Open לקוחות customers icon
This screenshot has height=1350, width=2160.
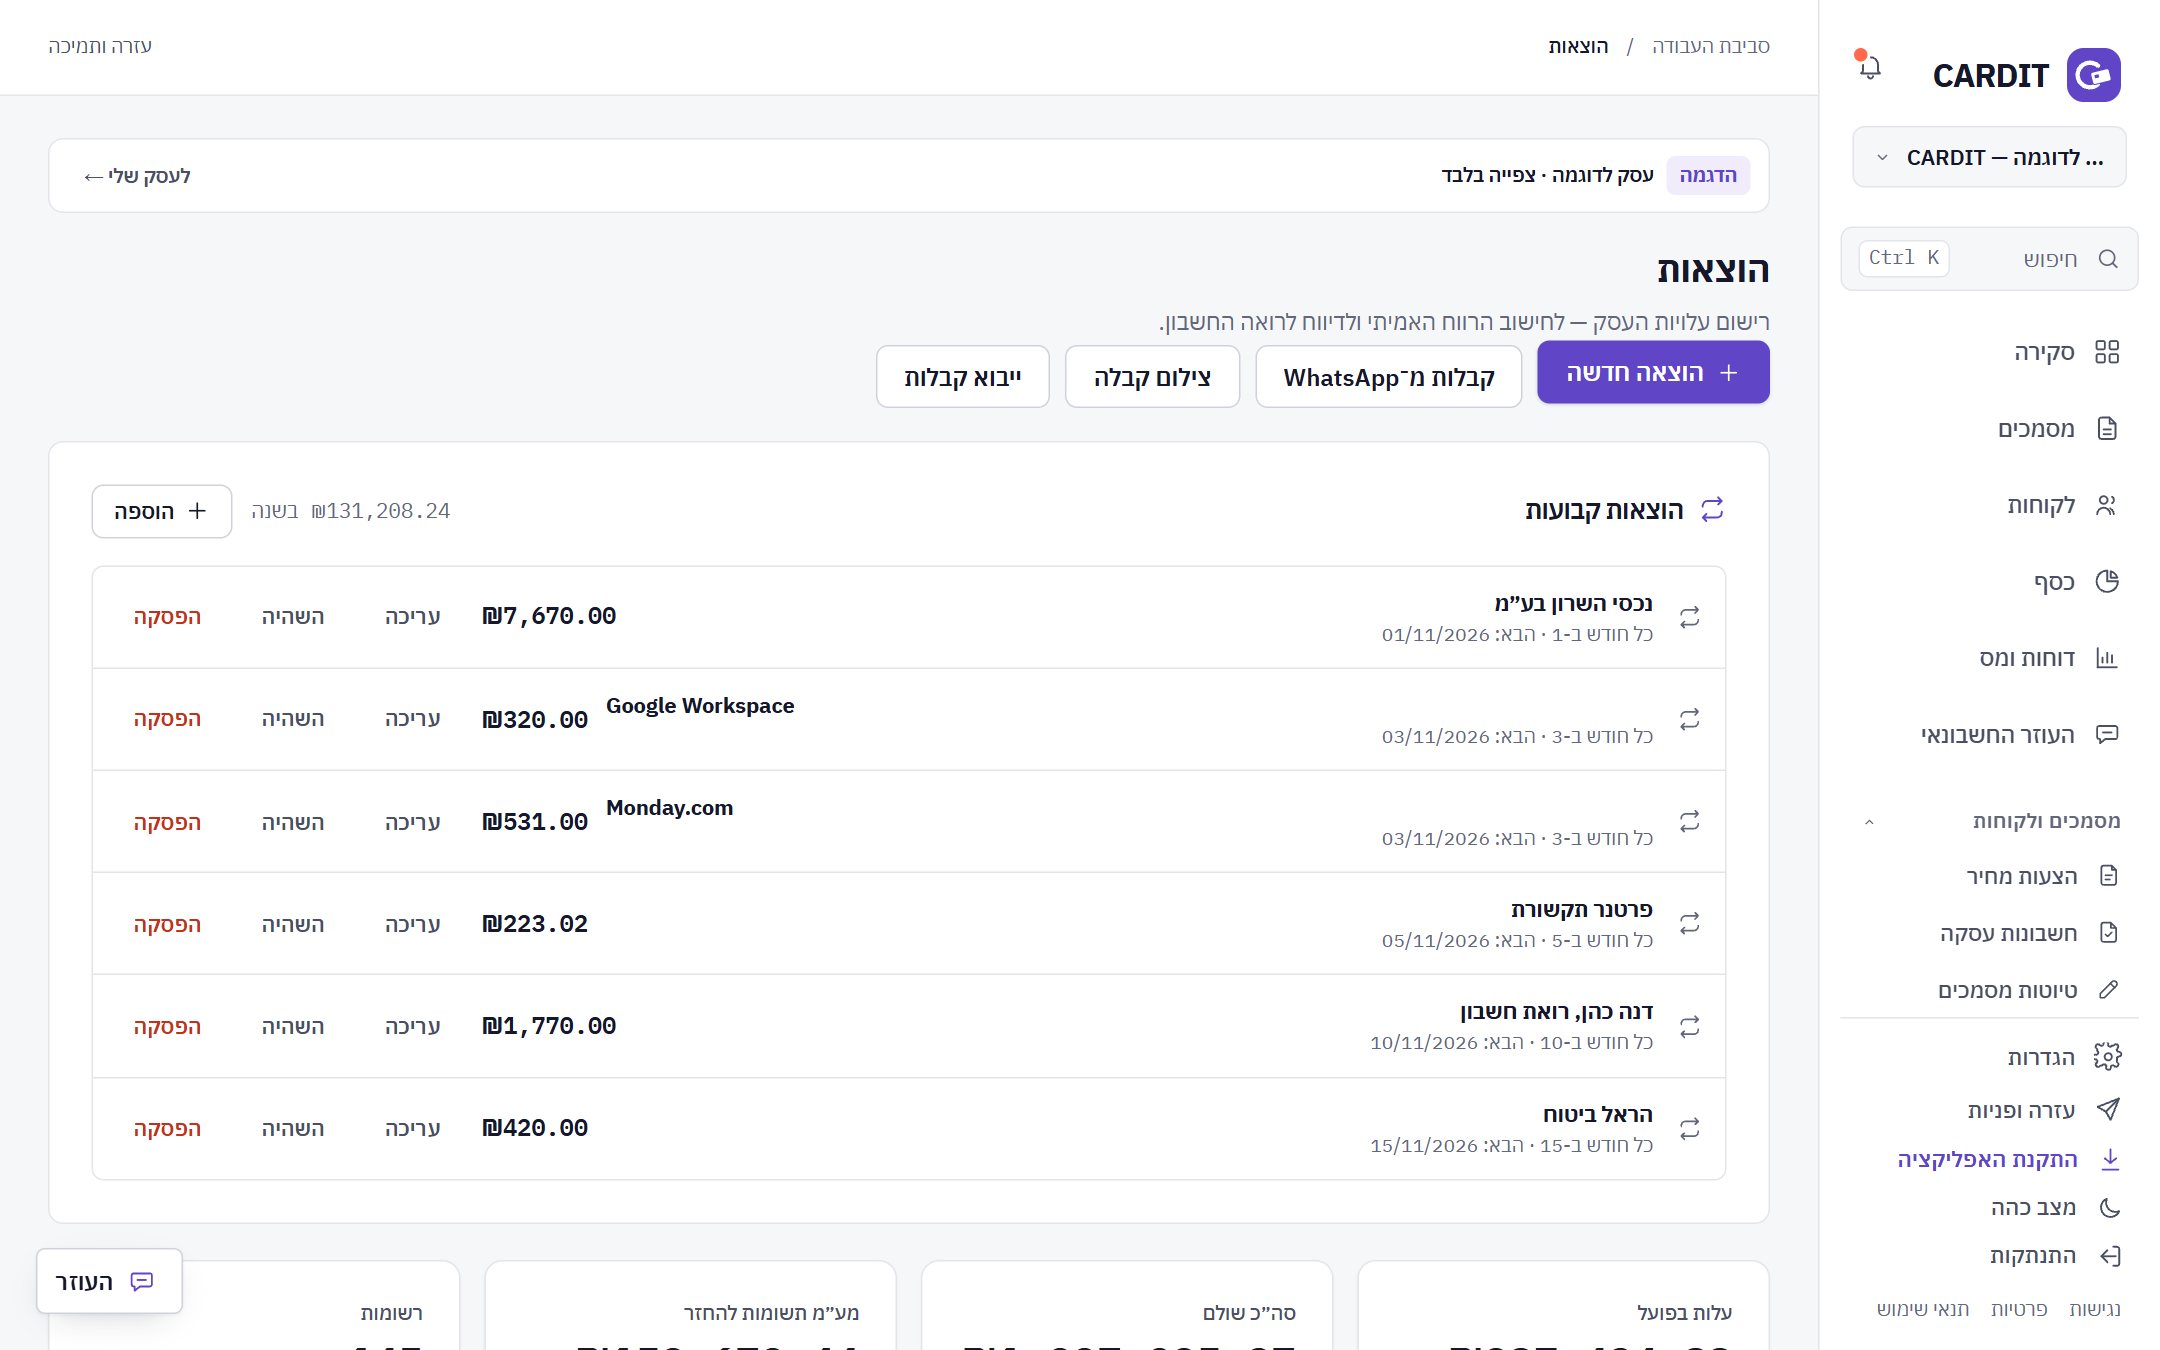point(2107,505)
